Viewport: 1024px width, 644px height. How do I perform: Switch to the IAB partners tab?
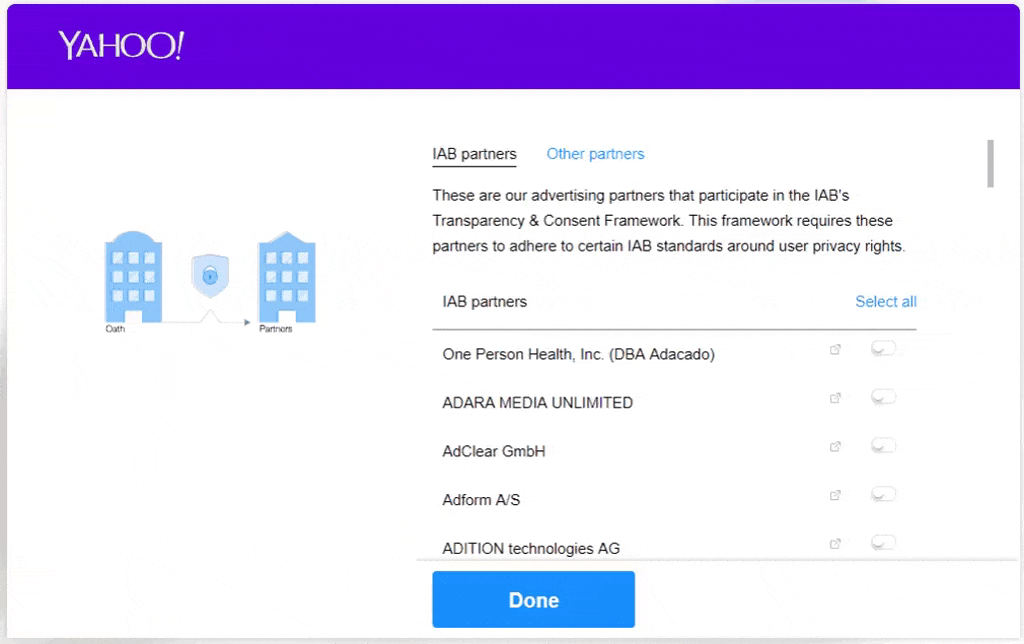(474, 154)
